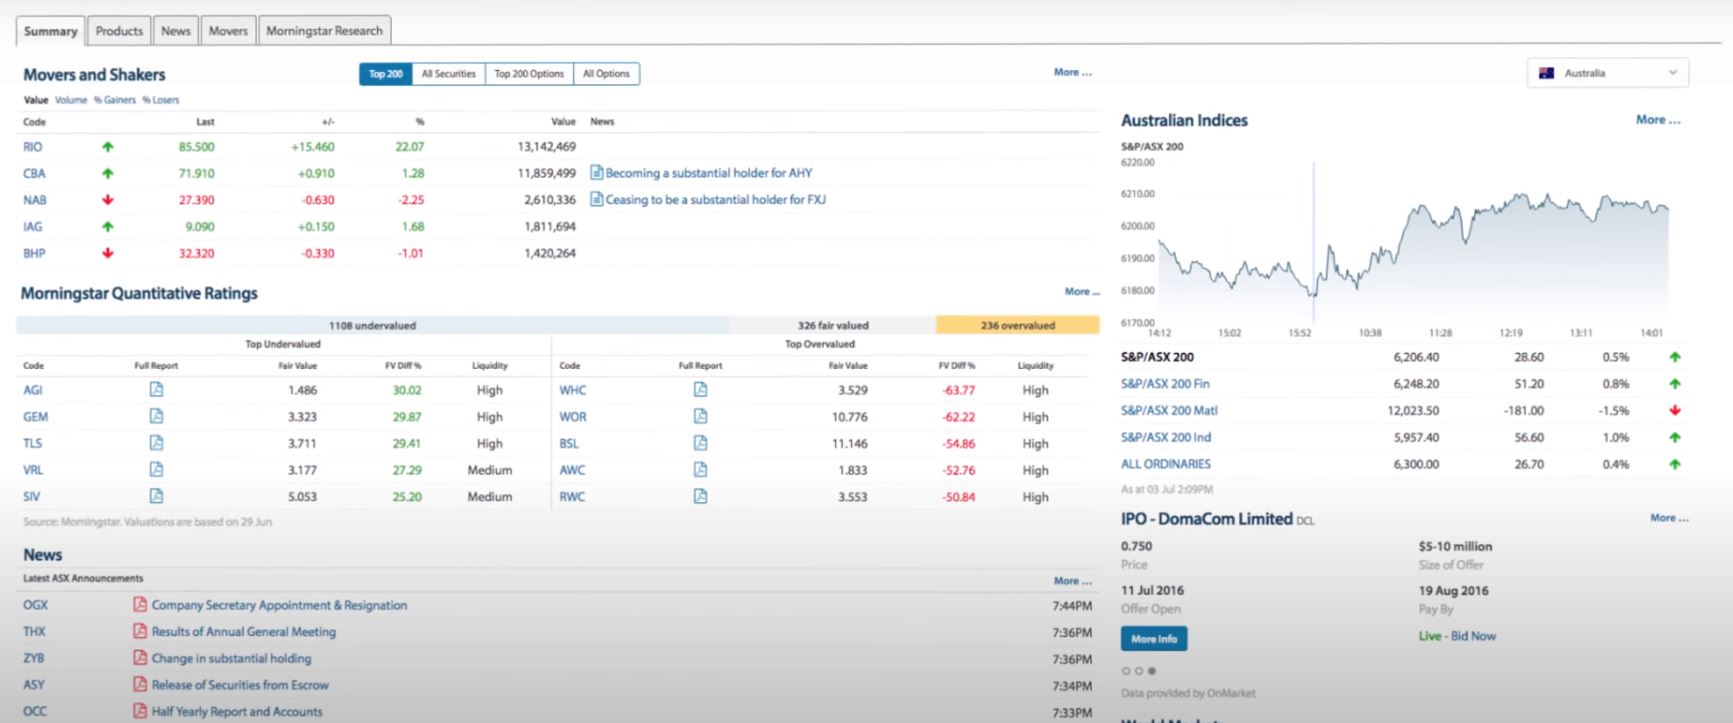This screenshot has width=1733, height=723.
Task: Open the Australia country dropdown
Action: tap(1607, 73)
